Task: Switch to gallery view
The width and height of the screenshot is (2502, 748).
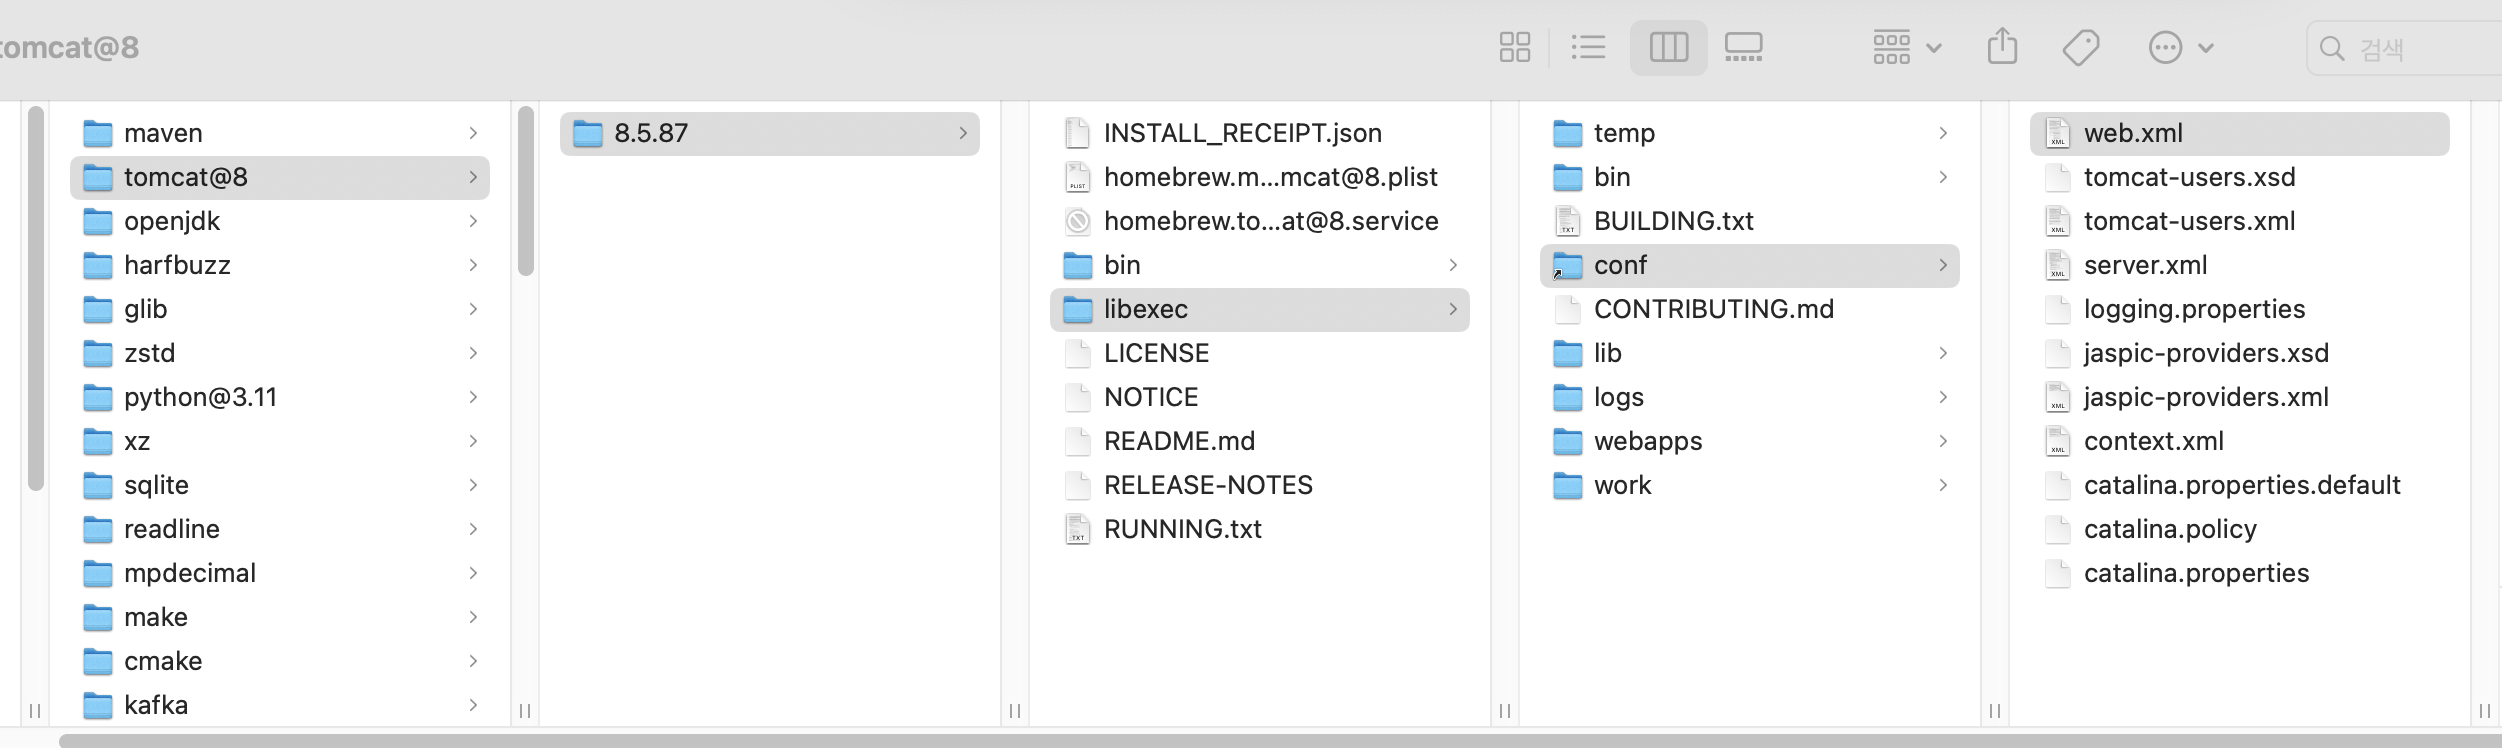Action: 1743,47
